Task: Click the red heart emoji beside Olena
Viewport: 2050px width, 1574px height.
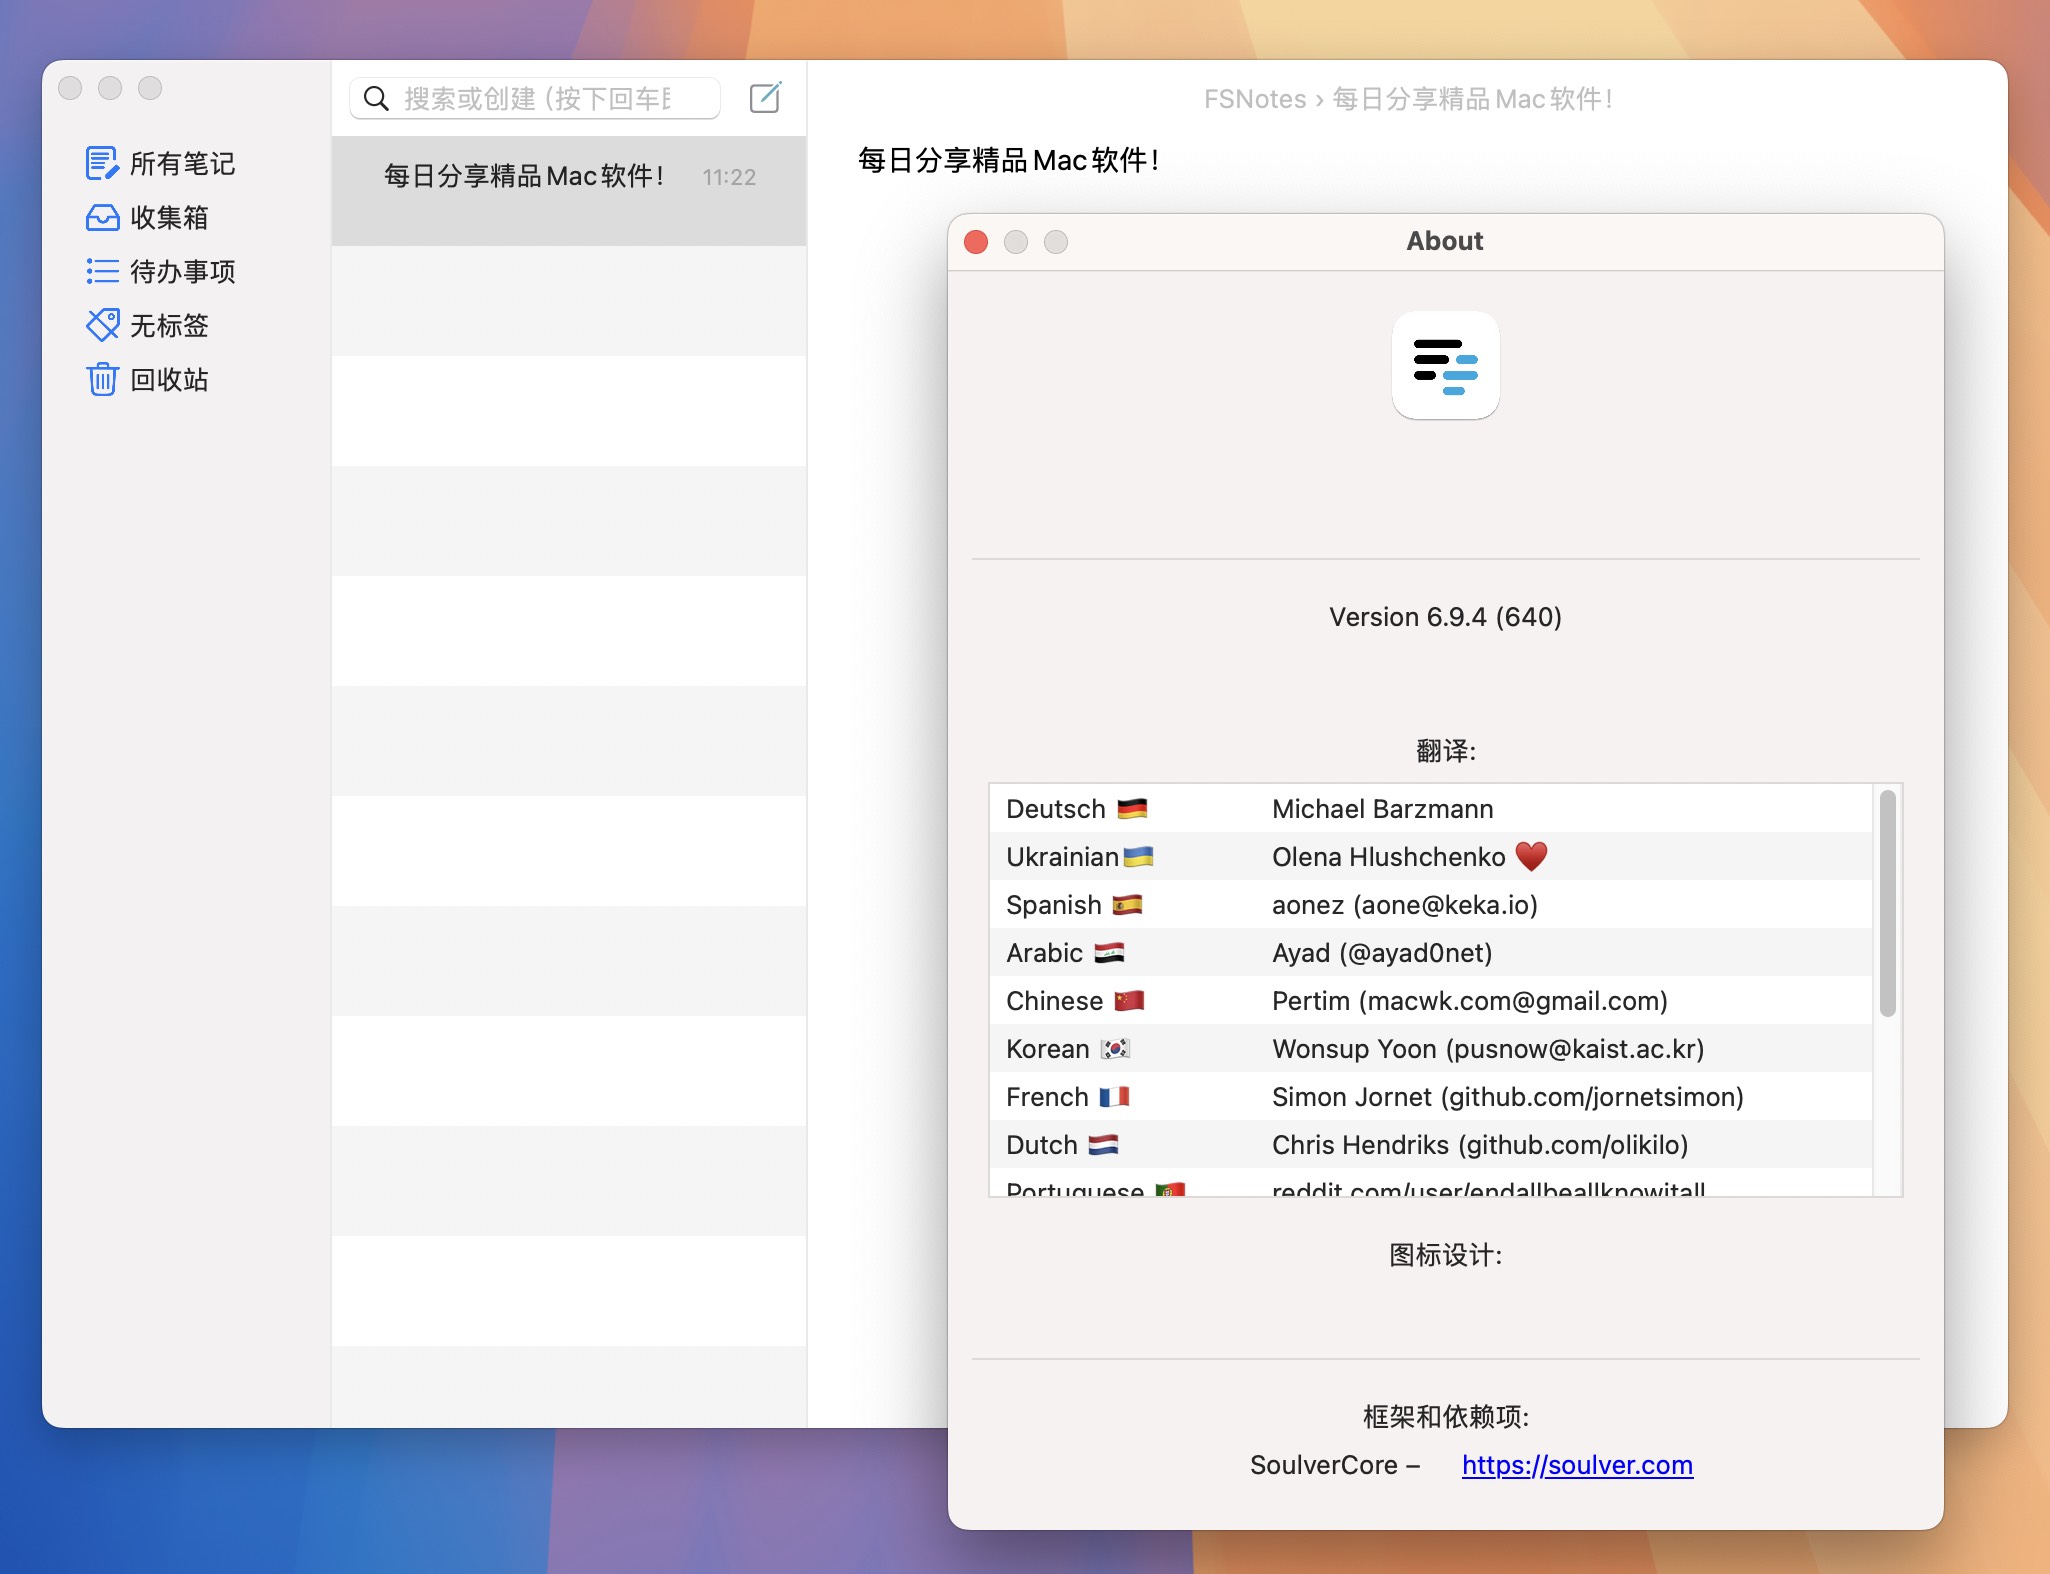Action: tap(1531, 856)
